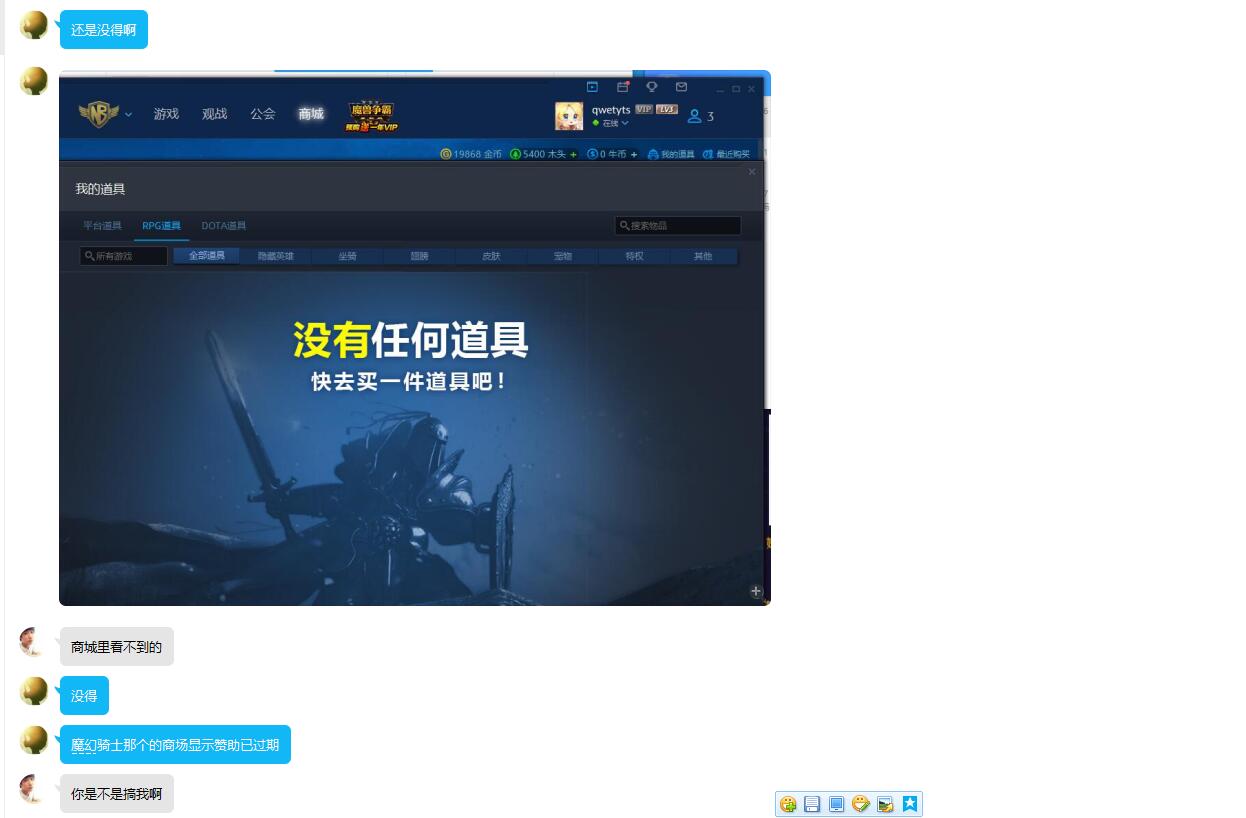Click the message 还是没得啊

click(x=104, y=30)
